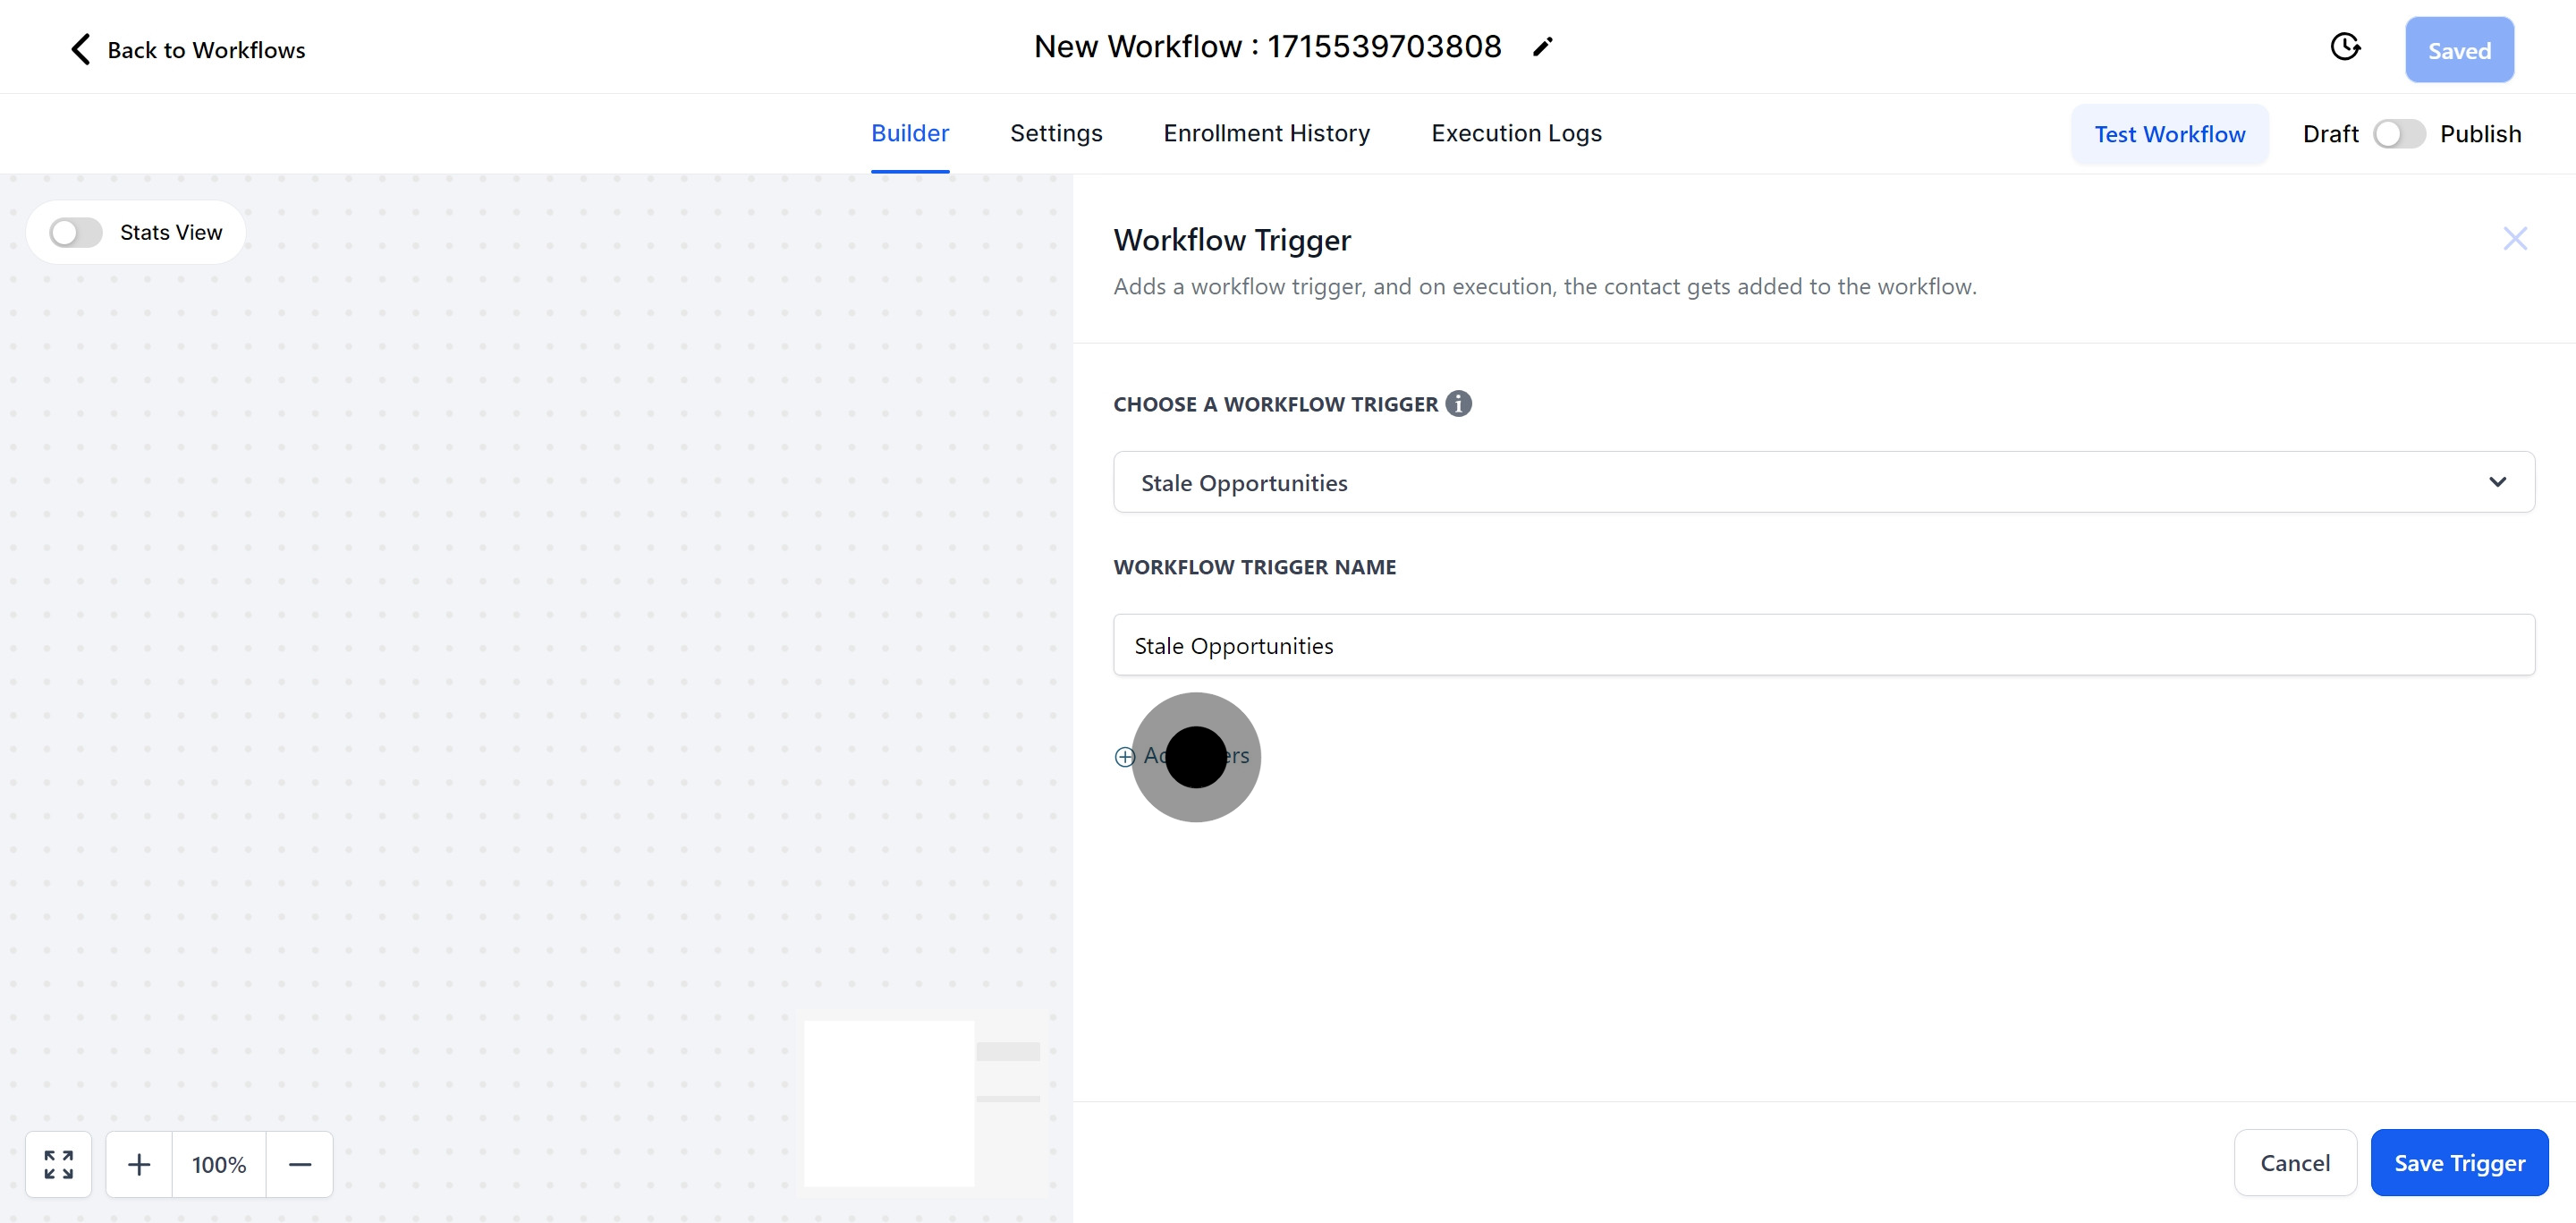The height and width of the screenshot is (1223, 2576).
Task: Open the Enrollment History tab
Action: [x=1266, y=133]
